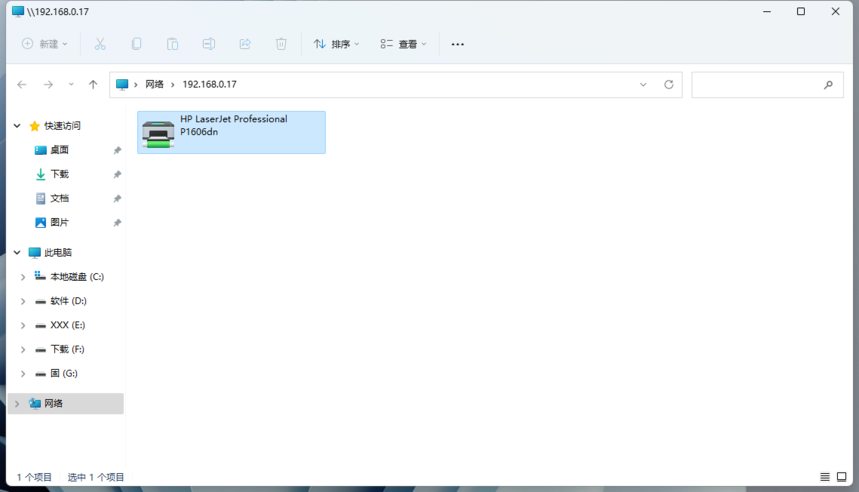This screenshot has height=492, width=859.
Task: Open the three-dot more options menu
Action: coord(457,44)
